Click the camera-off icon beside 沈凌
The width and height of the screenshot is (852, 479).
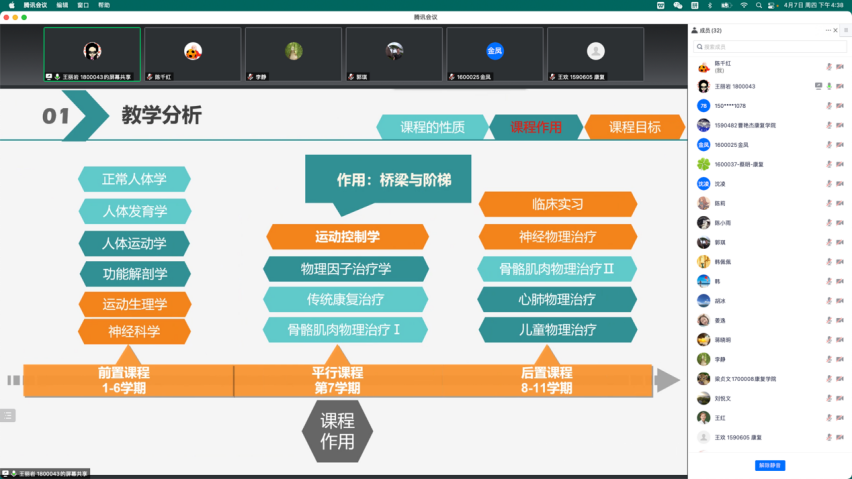pos(840,183)
